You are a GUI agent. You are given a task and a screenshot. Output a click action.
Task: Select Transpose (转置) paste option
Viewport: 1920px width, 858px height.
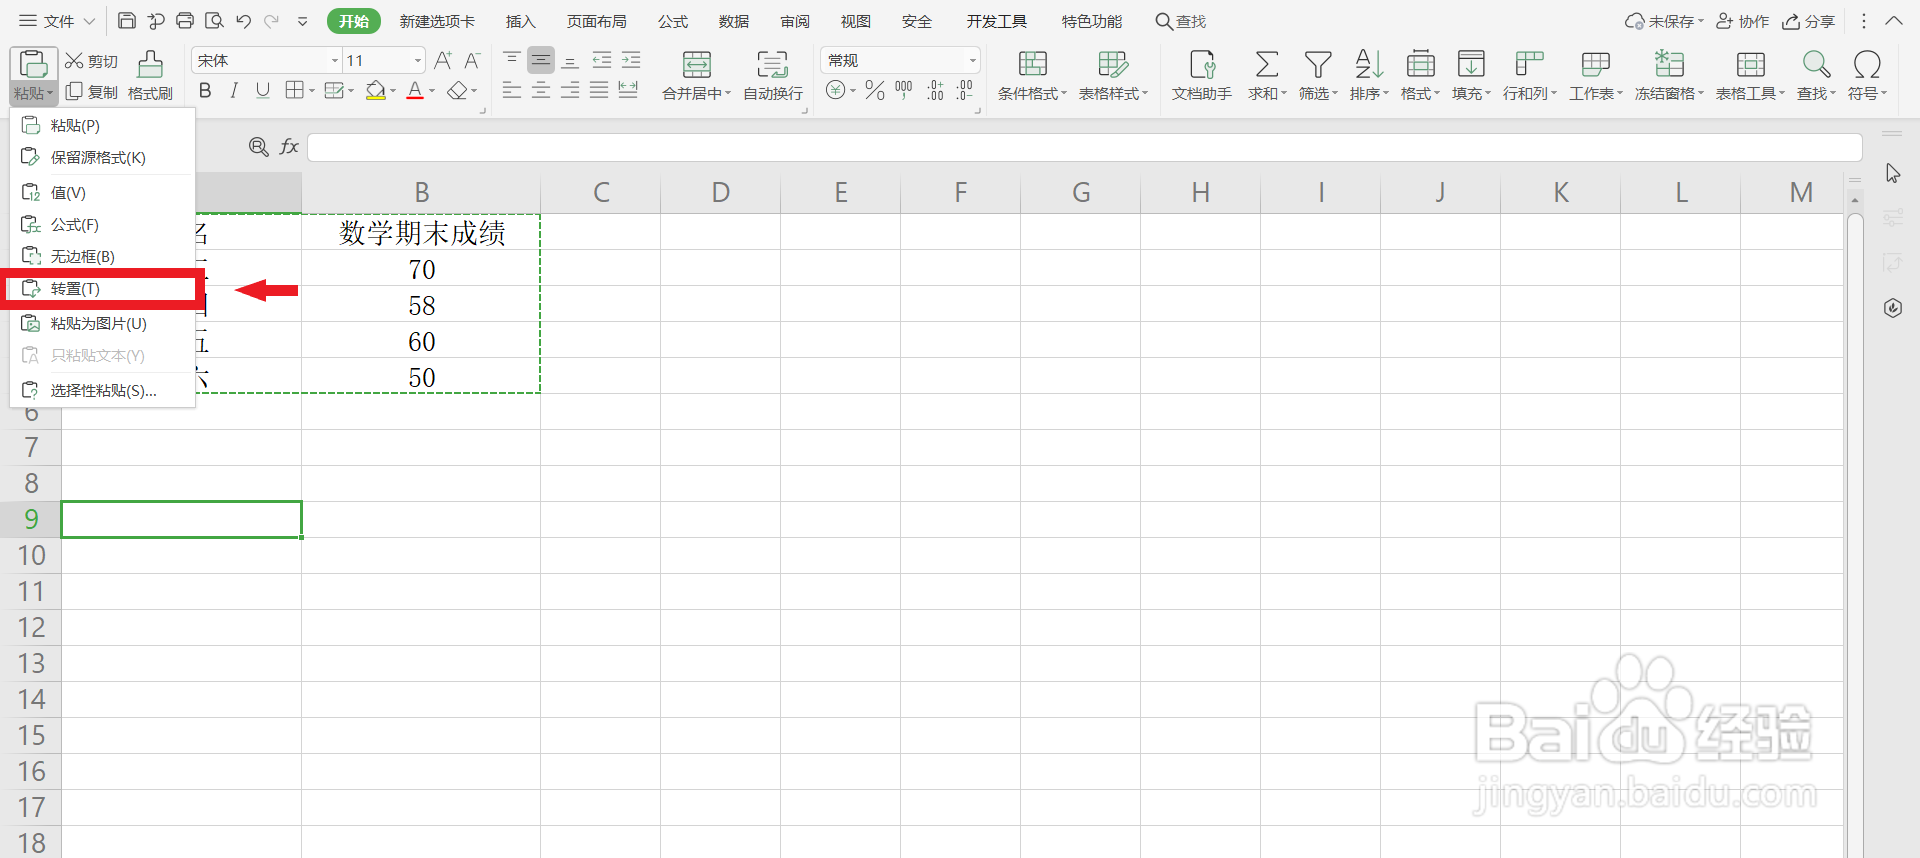tap(102, 289)
